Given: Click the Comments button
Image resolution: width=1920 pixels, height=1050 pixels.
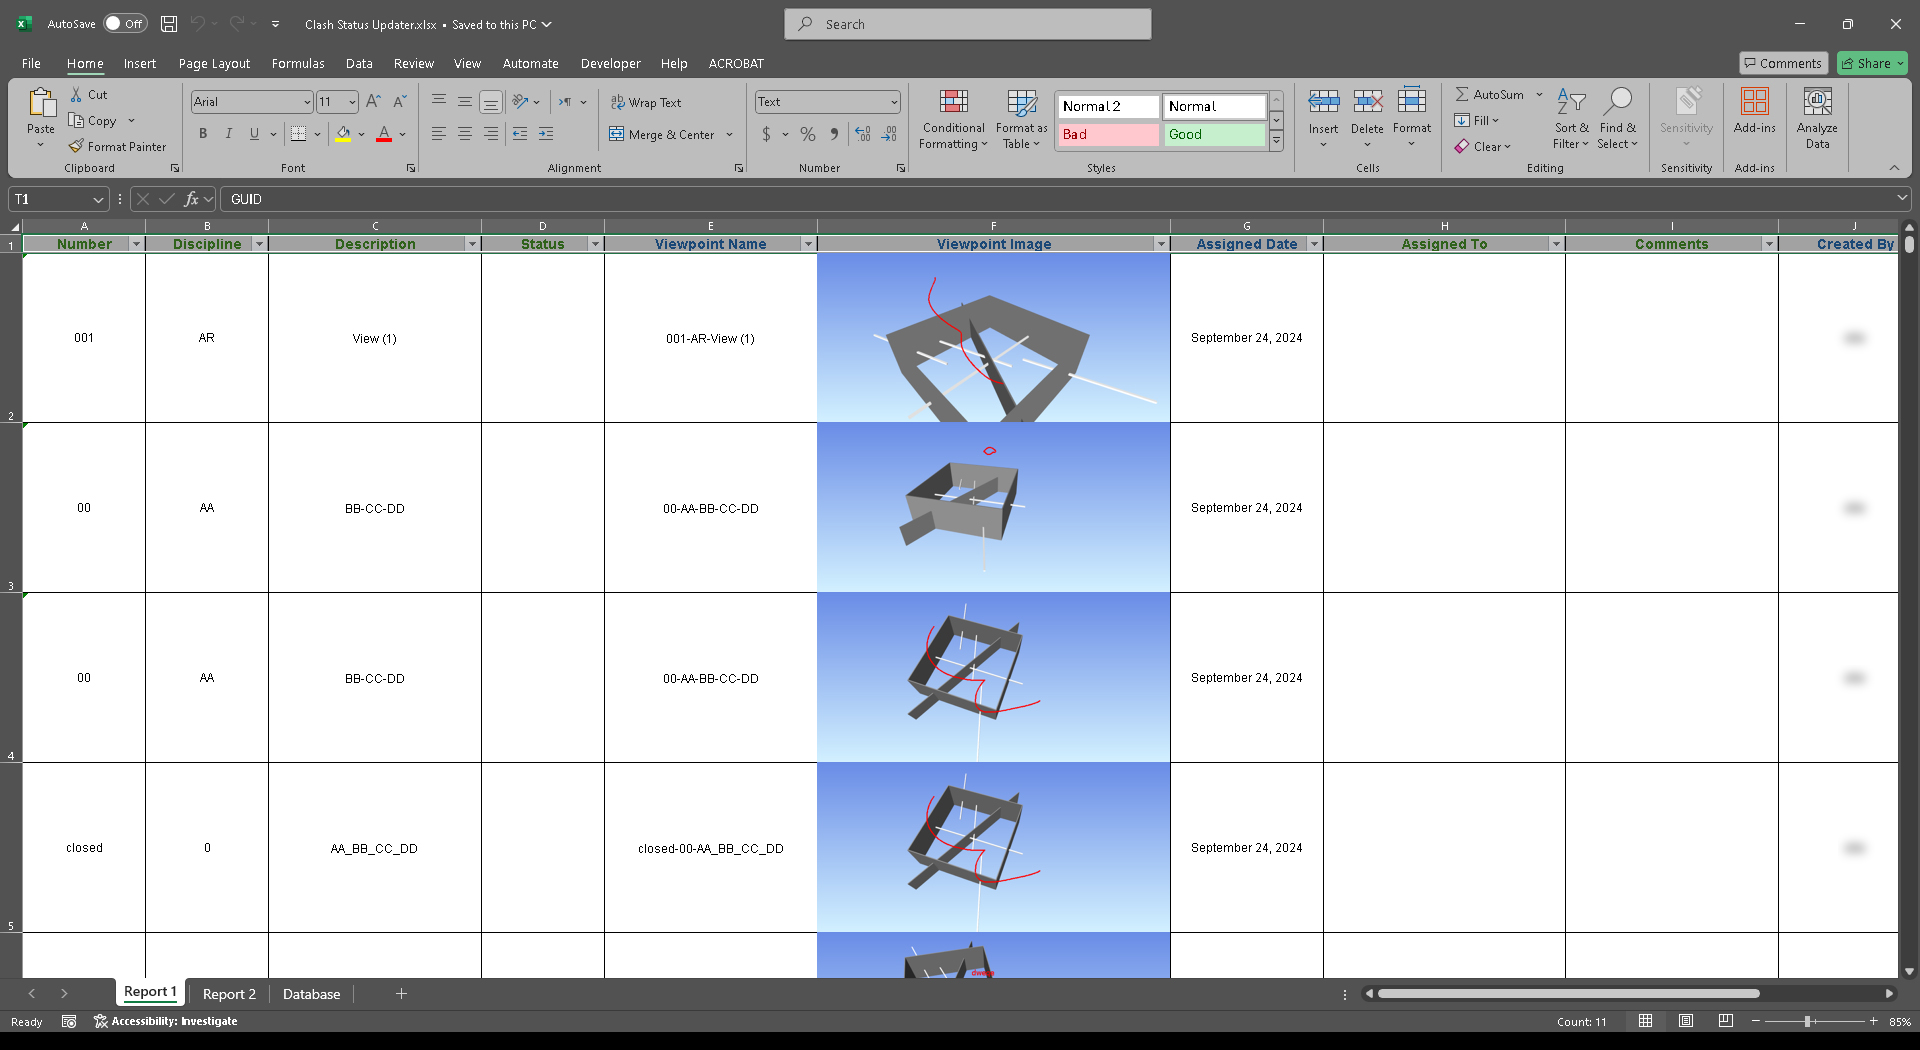Looking at the screenshot, I should (1783, 63).
